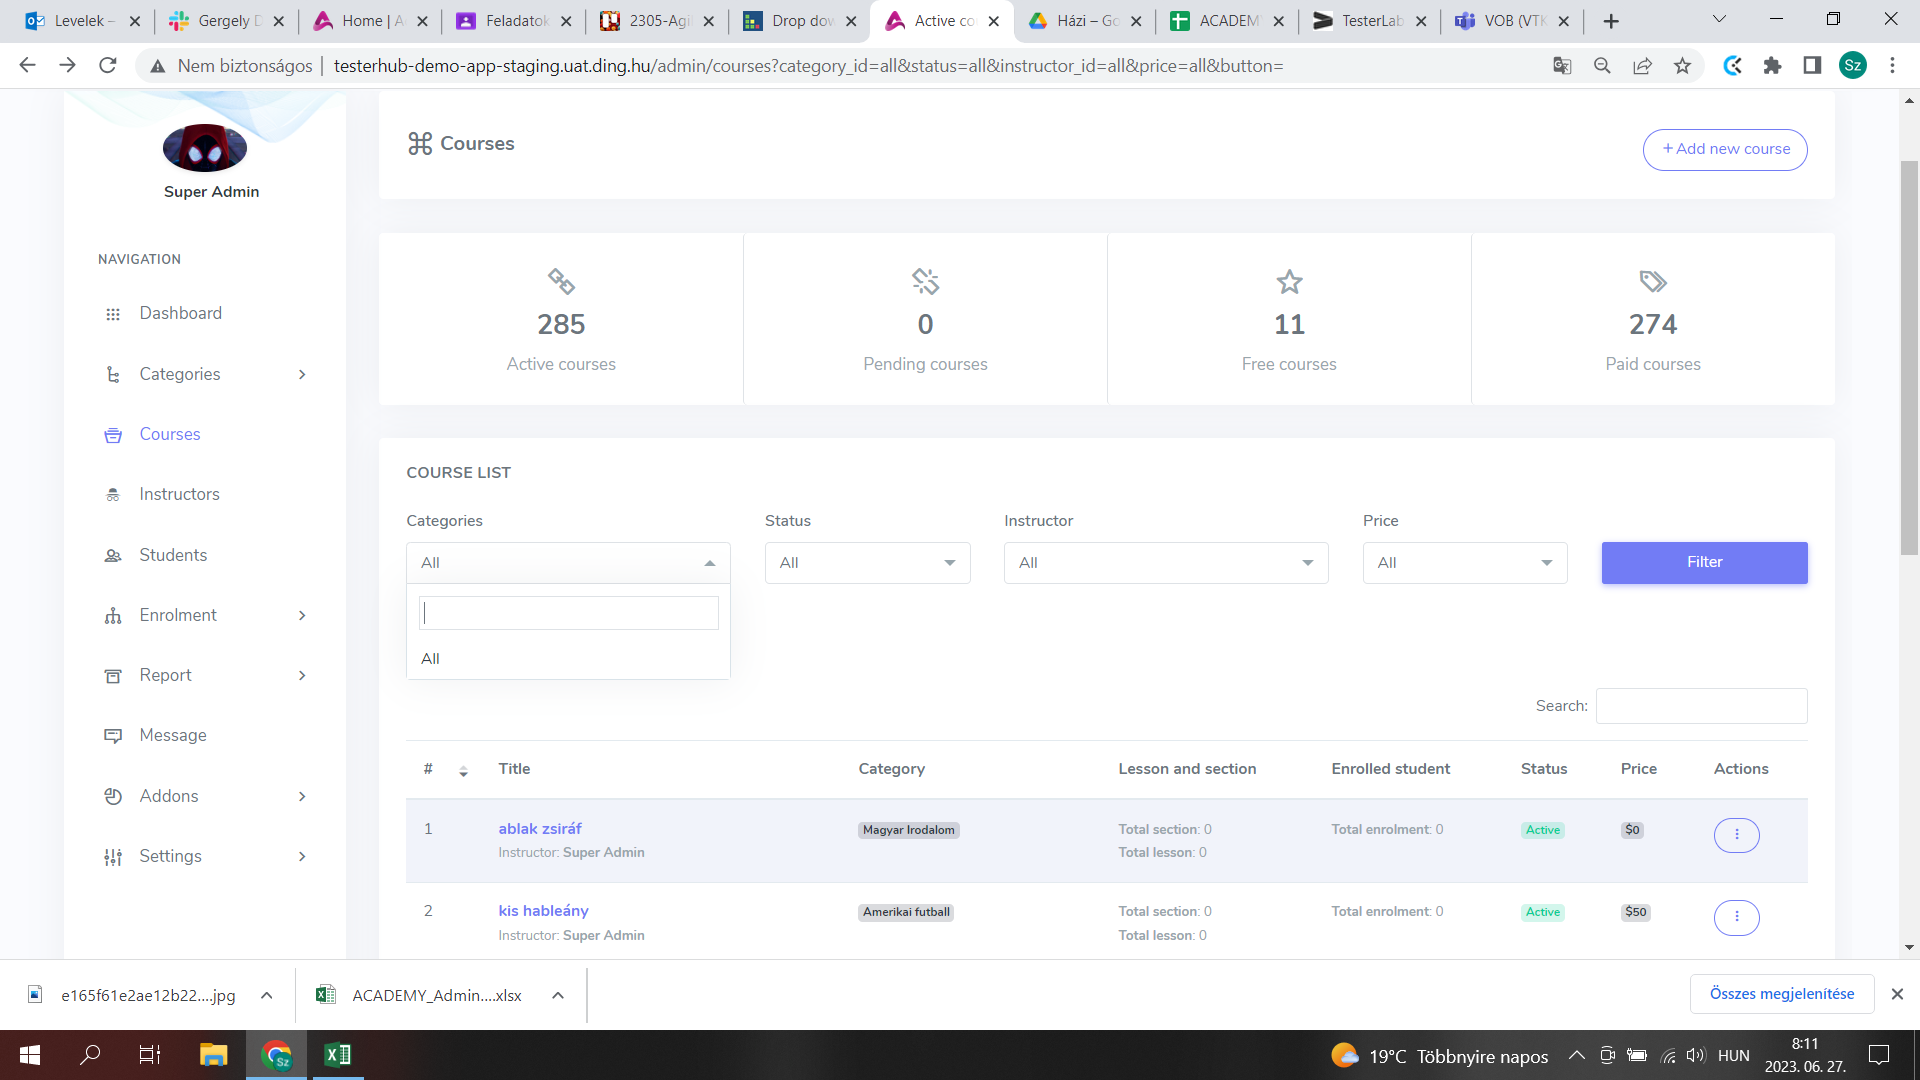Open the Instructor filter dropdown
Image resolution: width=1920 pixels, height=1080 pixels.
pos(1165,563)
